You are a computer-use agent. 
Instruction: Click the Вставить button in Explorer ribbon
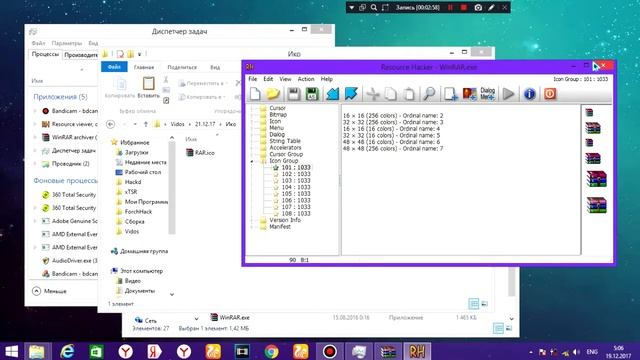coord(148,87)
